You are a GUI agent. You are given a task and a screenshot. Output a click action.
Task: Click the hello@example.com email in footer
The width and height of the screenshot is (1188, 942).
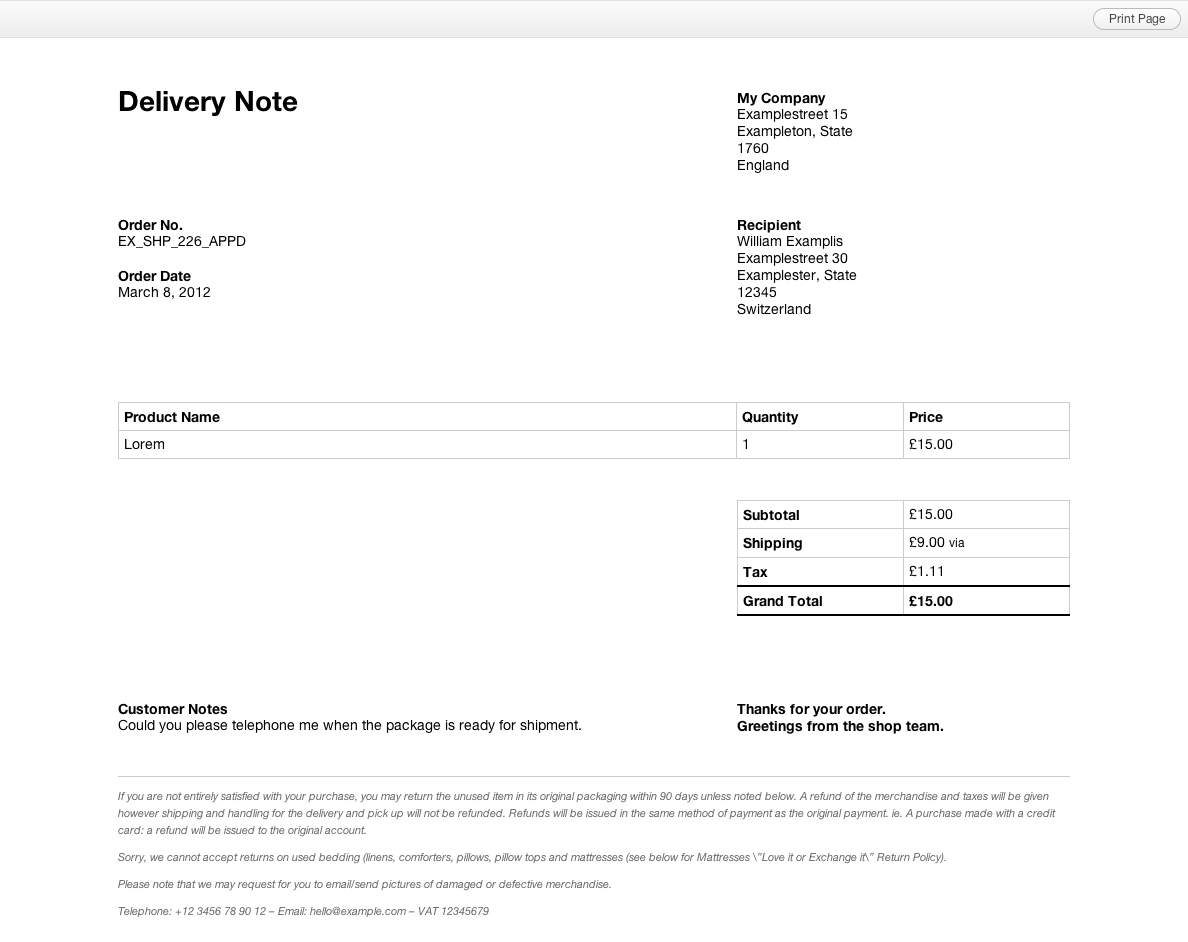358,911
